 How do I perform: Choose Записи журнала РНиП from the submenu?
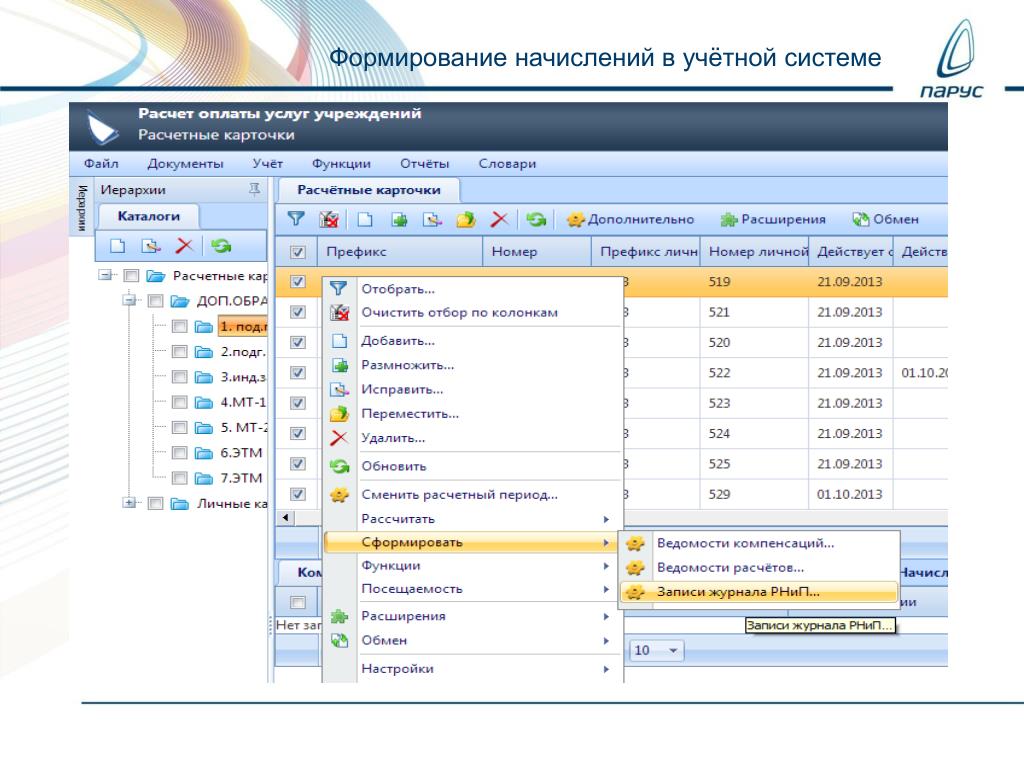pyautogui.click(x=758, y=592)
